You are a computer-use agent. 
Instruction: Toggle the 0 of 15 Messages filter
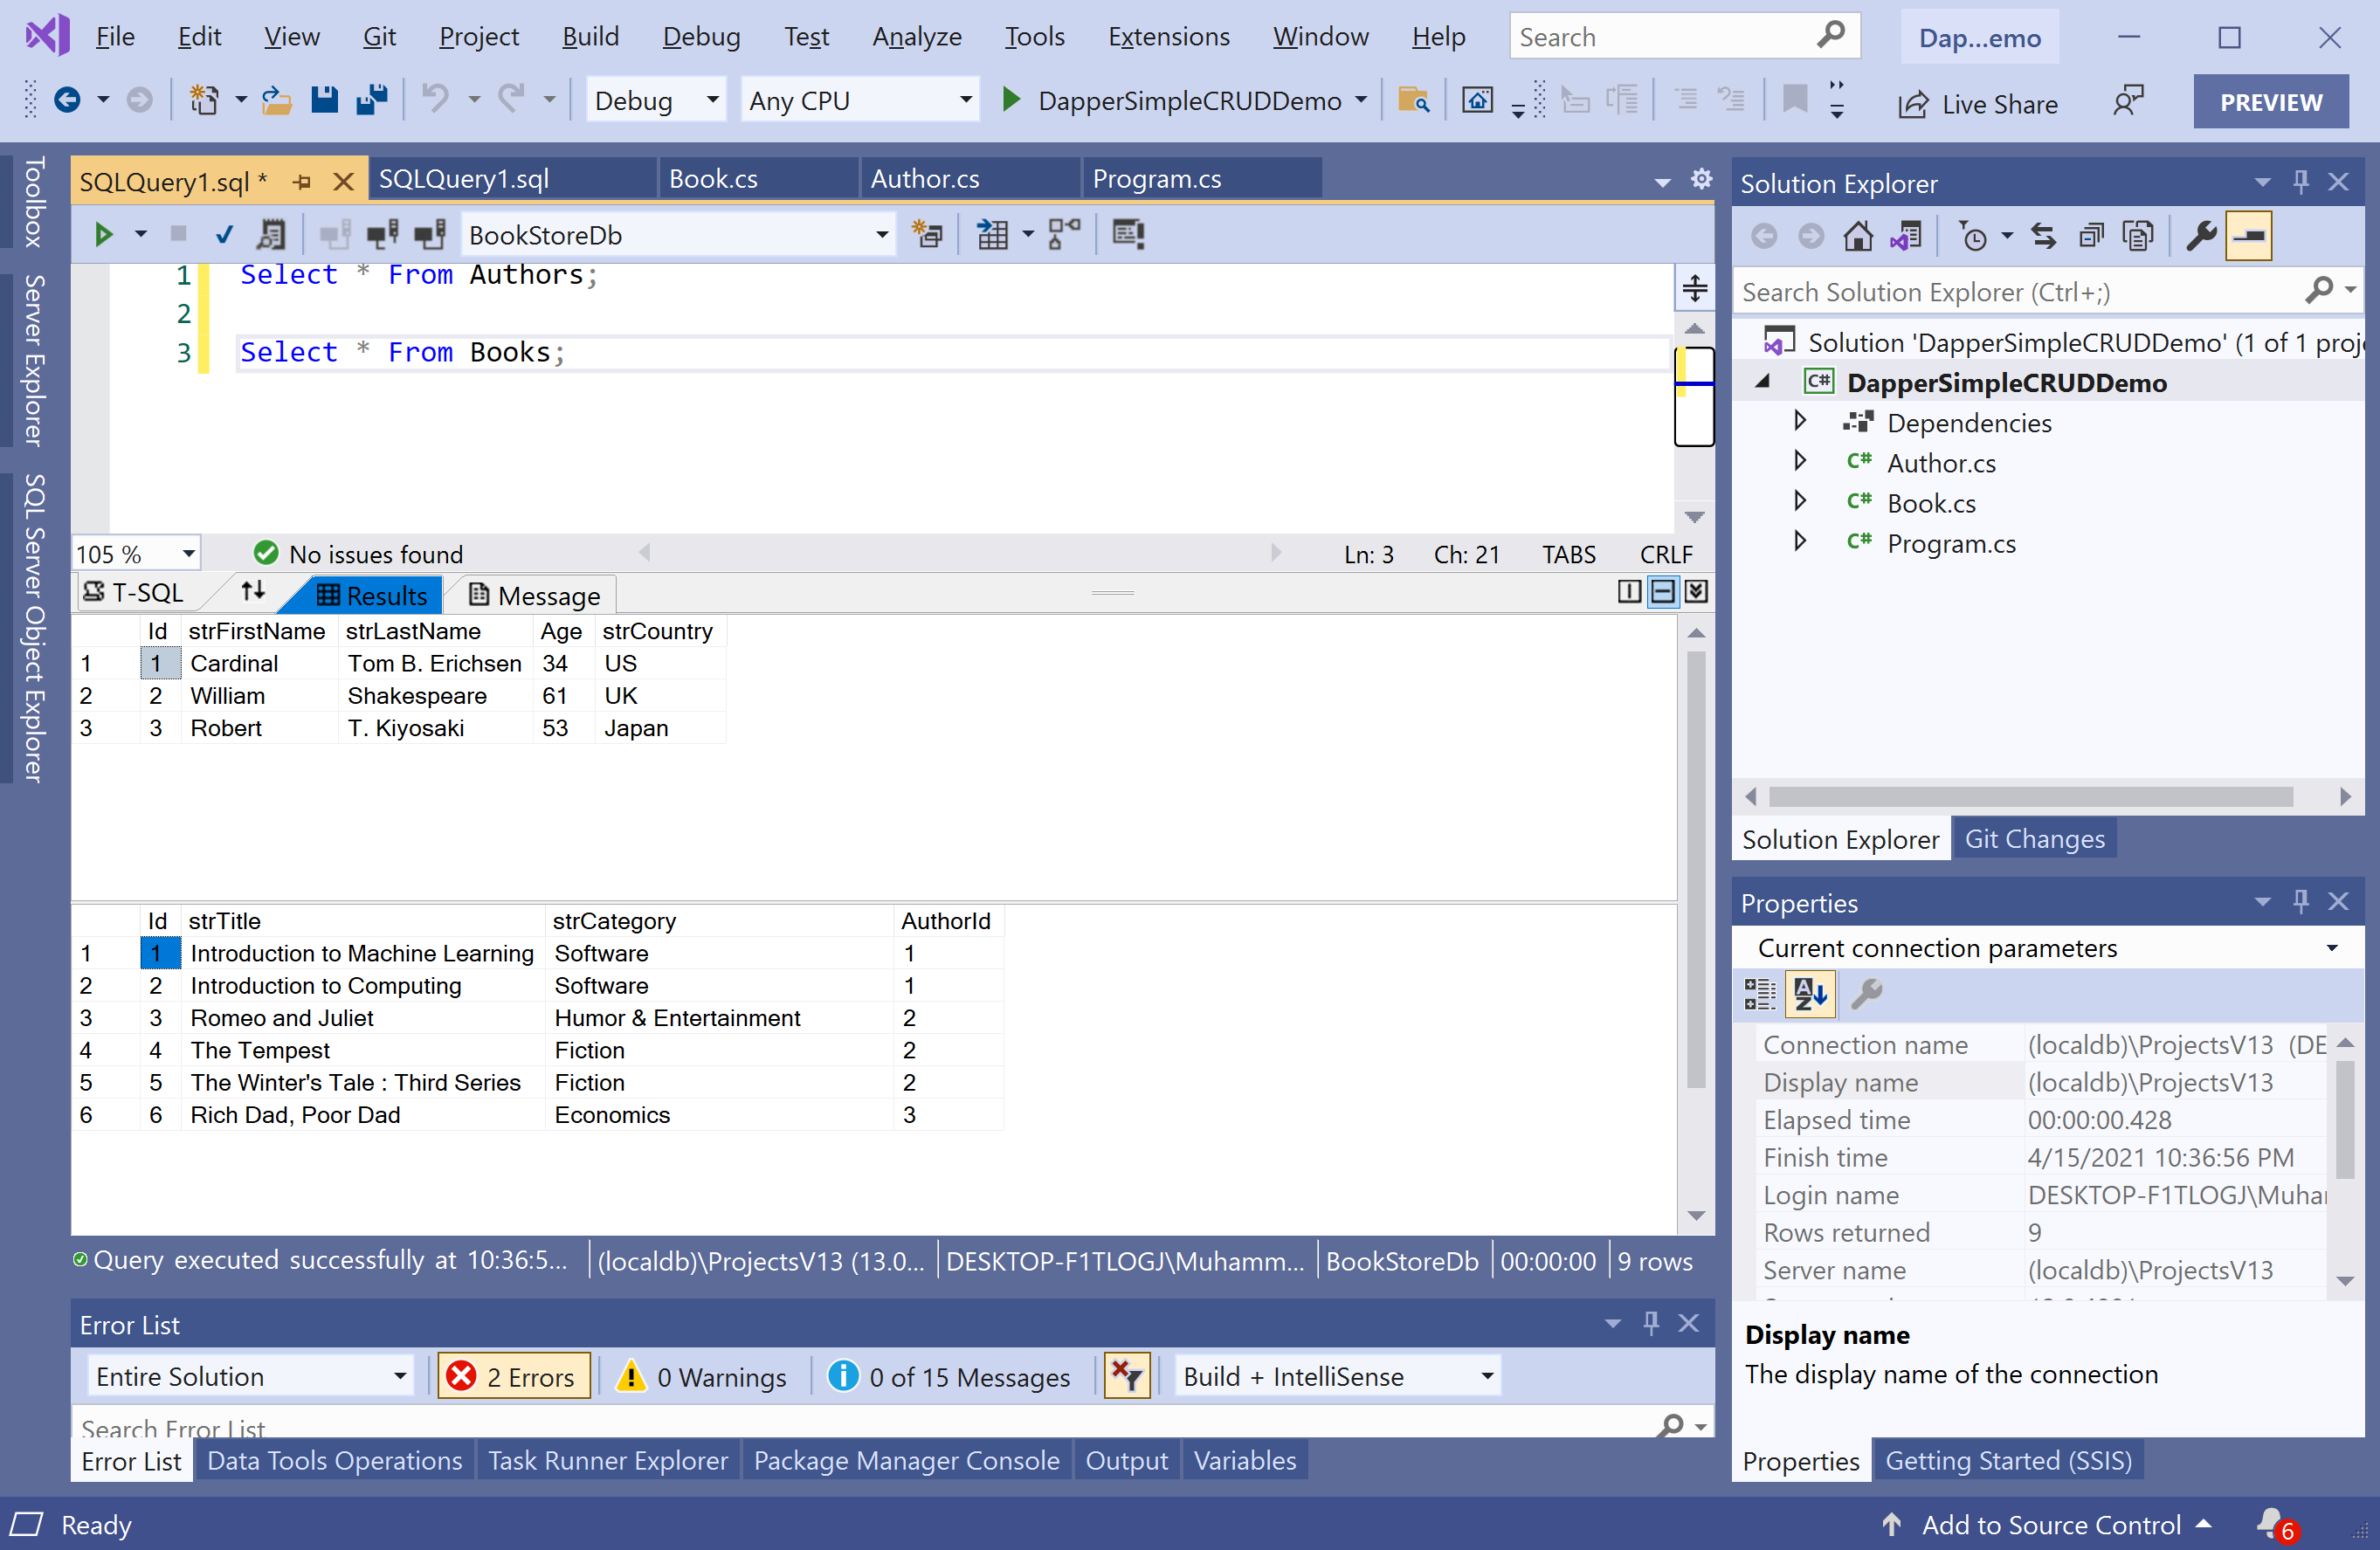(949, 1376)
